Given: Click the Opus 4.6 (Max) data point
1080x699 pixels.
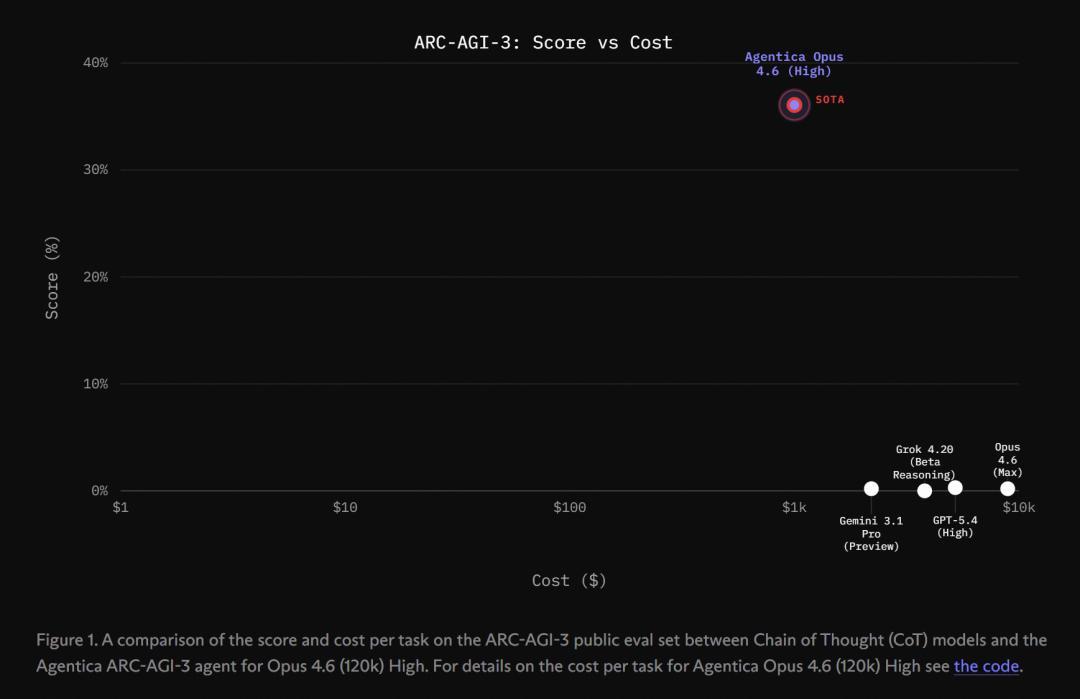Looking at the screenshot, I should pos(1007,489).
